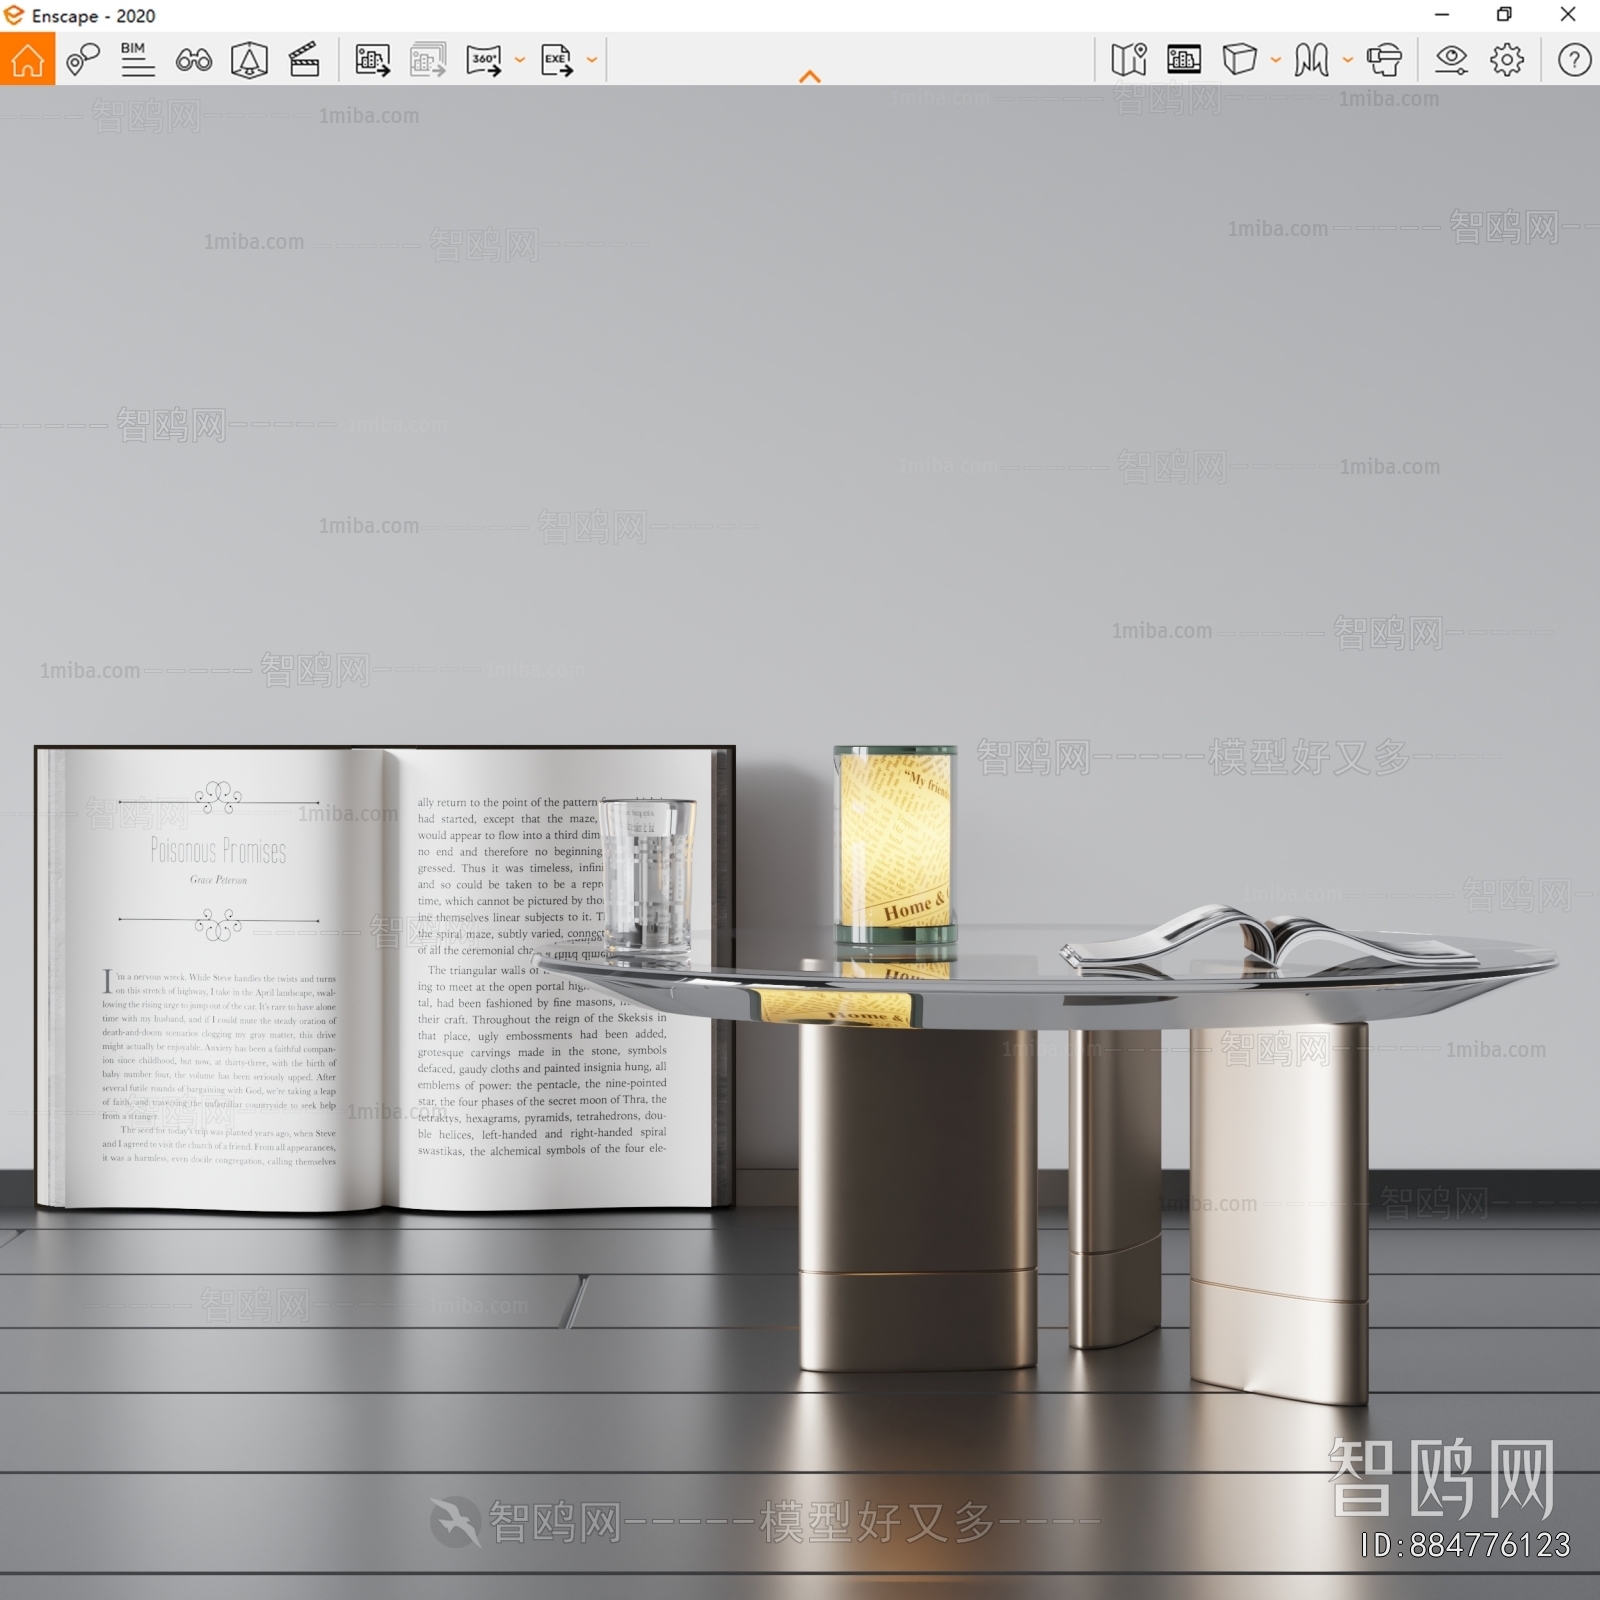The height and width of the screenshot is (1600, 1600).
Task: Click the Fly mode wings icon
Action: tap(1311, 60)
